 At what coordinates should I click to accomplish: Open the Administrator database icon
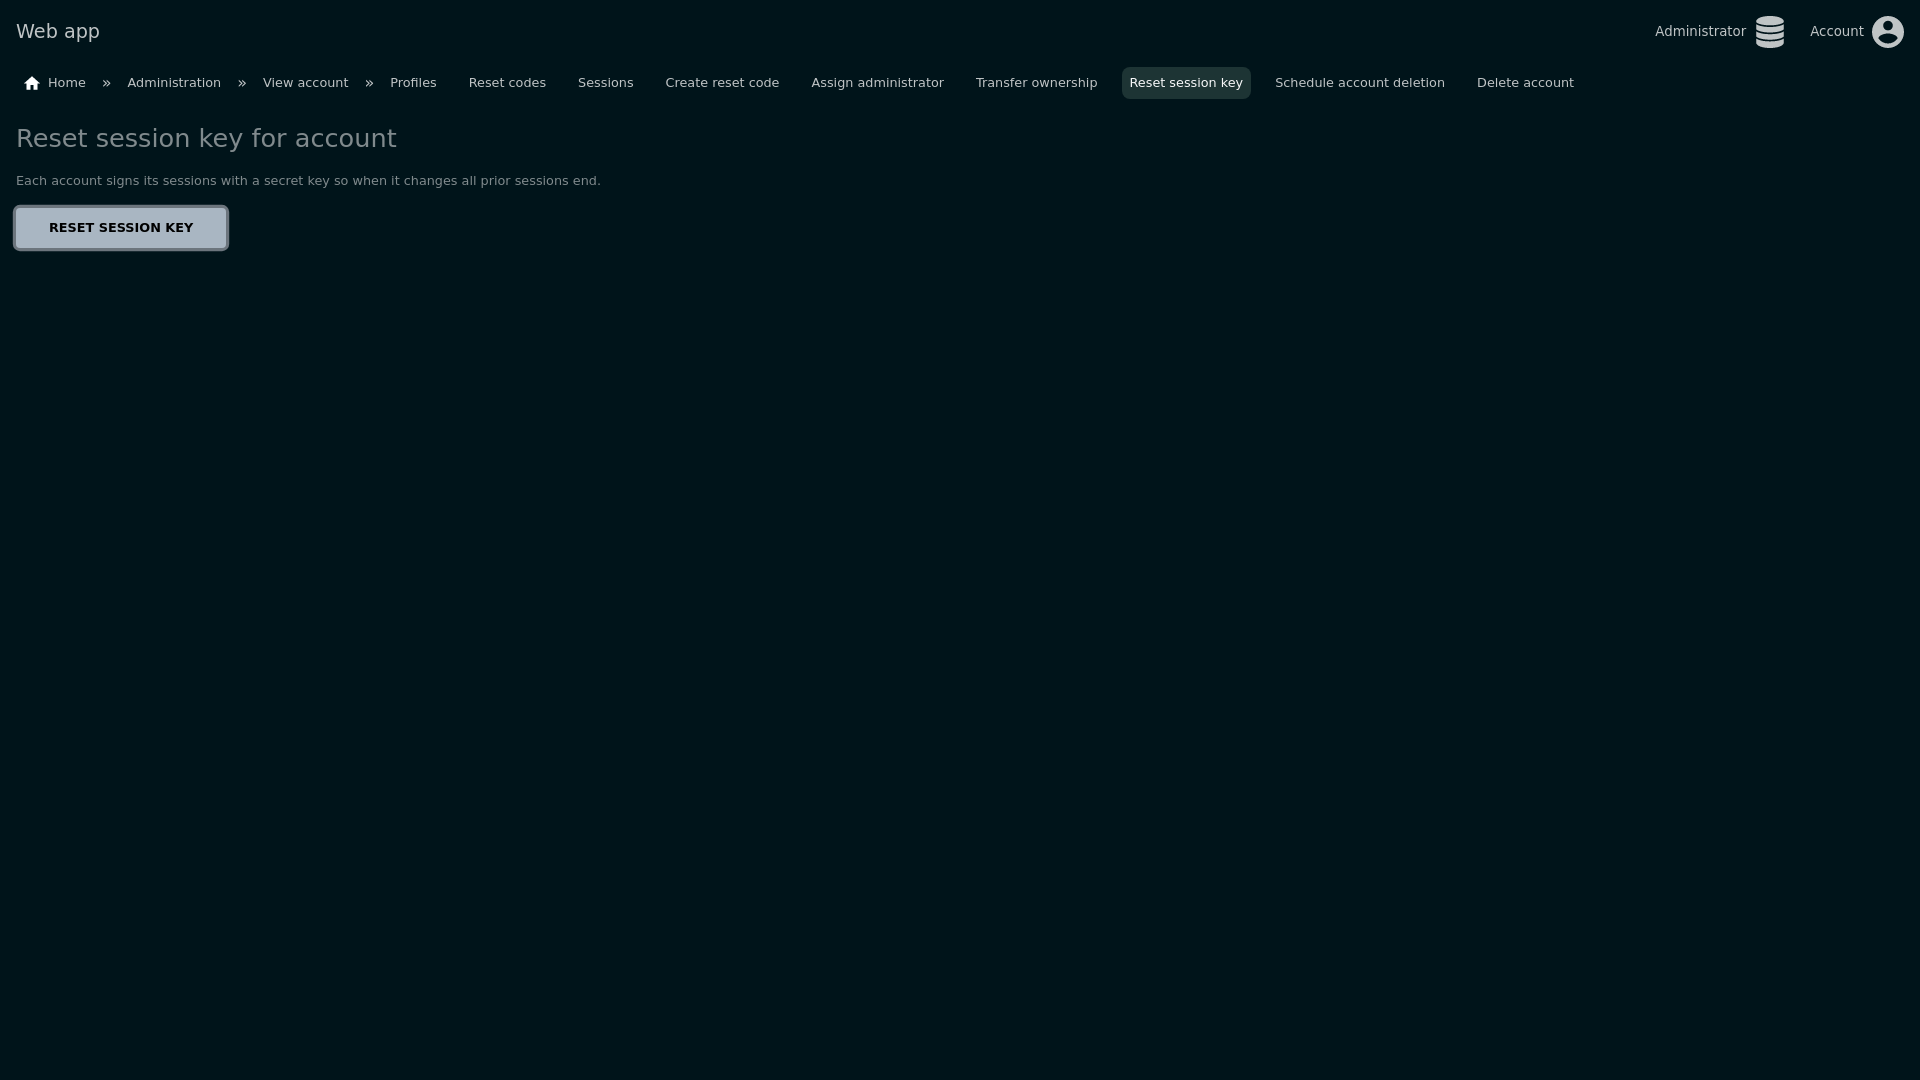click(1769, 32)
